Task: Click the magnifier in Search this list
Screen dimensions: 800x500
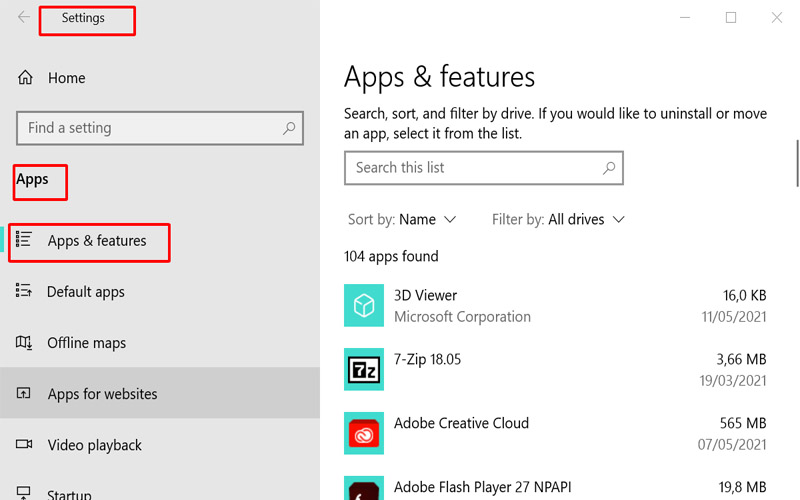Action: pos(608,168)
